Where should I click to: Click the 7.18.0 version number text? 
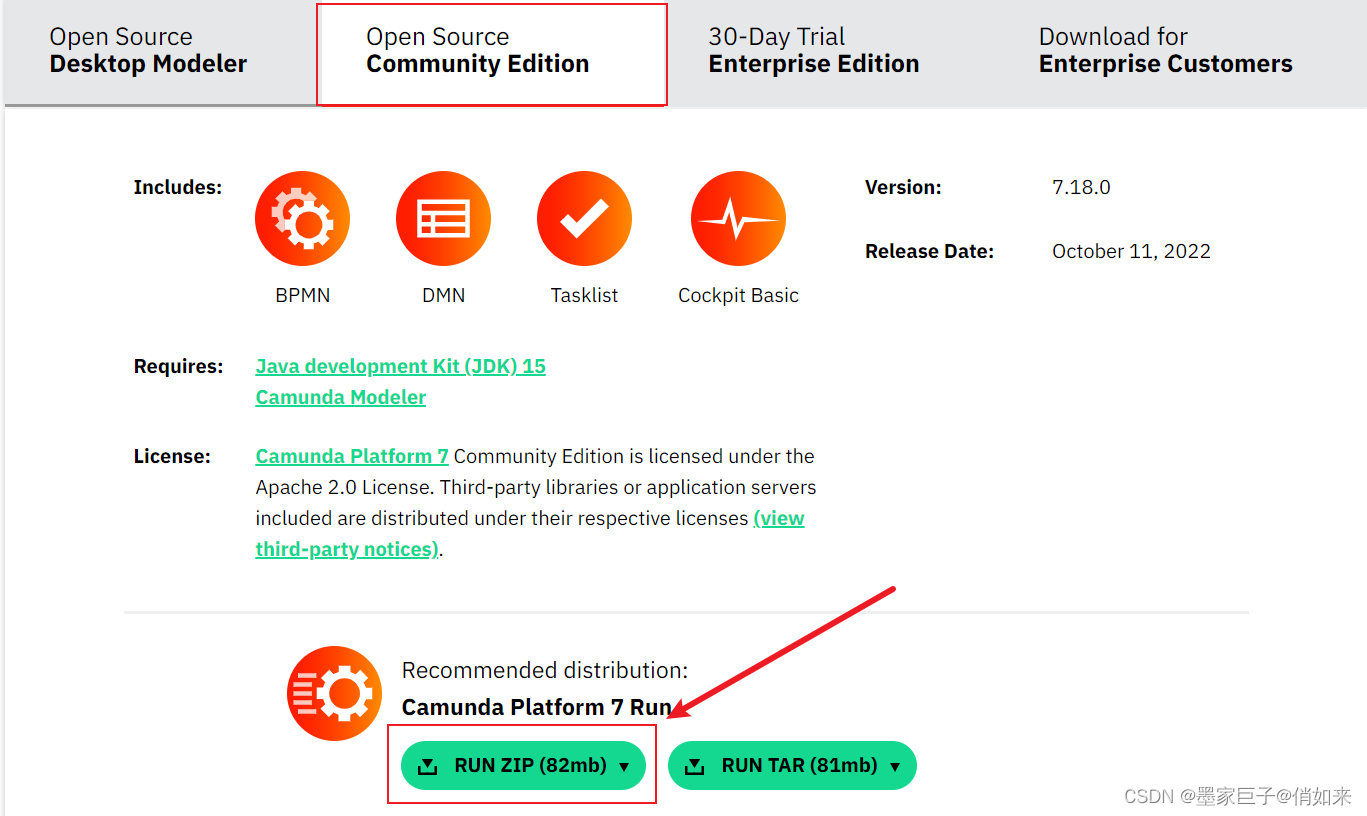pos(1081,187)
